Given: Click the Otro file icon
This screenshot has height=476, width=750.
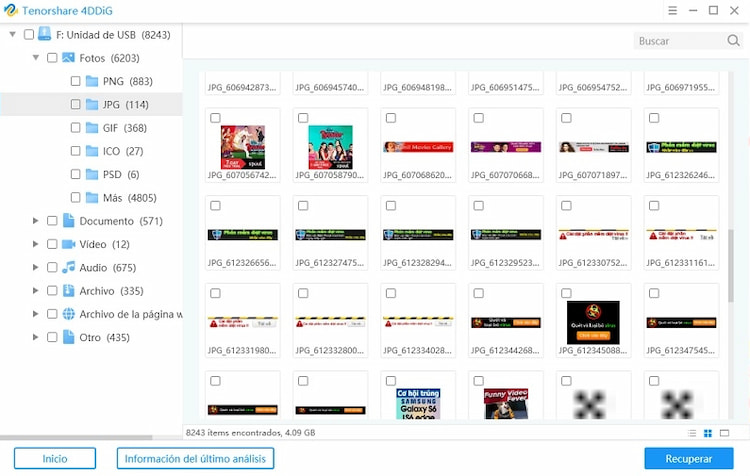Looking at the screenshot, I should click(68, 337).
